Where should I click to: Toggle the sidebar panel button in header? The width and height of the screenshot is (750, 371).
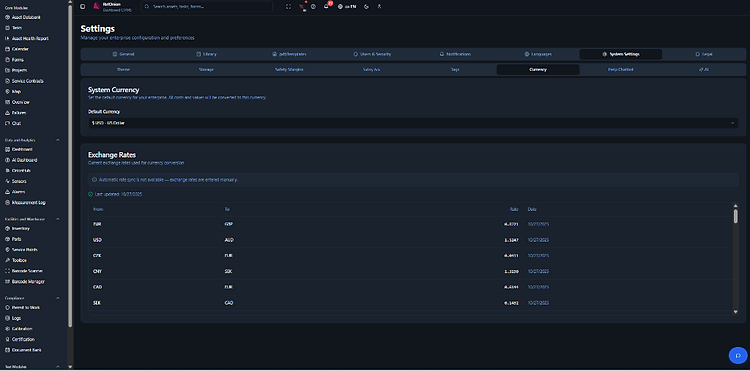tap(83, 7)
